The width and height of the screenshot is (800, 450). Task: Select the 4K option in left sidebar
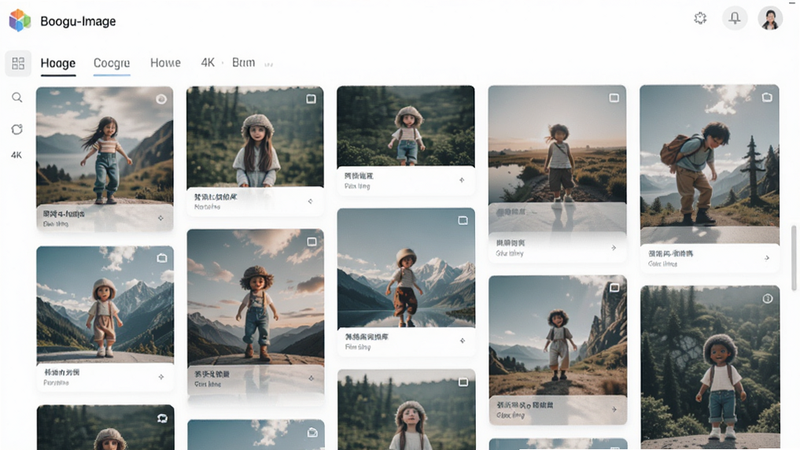click(16, 155)
